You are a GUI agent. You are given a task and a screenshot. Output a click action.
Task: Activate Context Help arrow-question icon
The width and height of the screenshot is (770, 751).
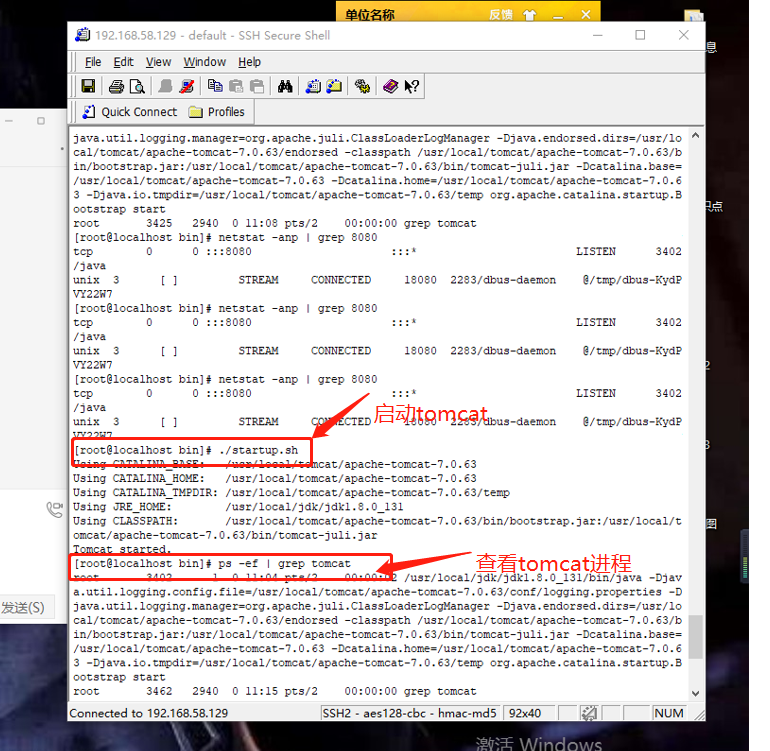pyautogui.click(x=412, y=87)
